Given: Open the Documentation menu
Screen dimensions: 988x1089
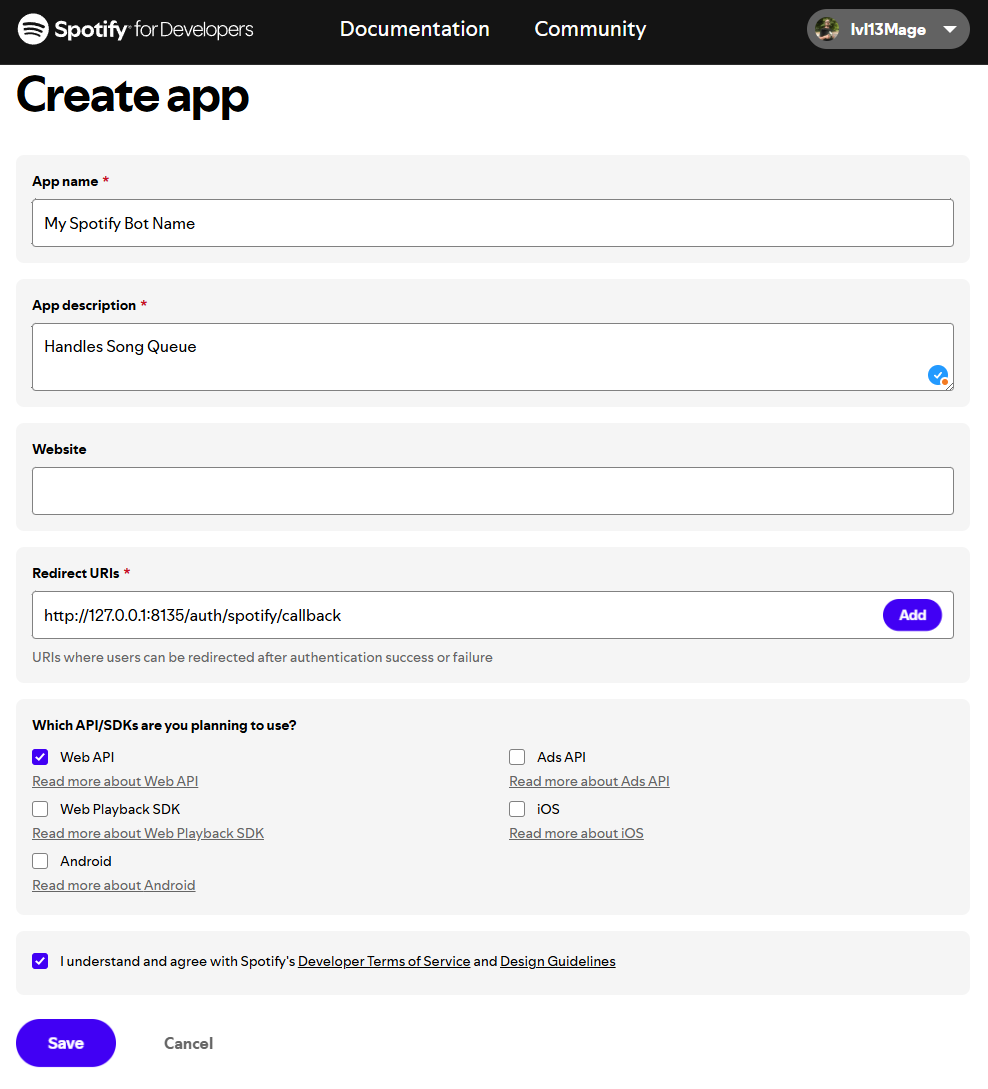Looking at the screenshot, I should pyautogui.click(x=415, y=29).
